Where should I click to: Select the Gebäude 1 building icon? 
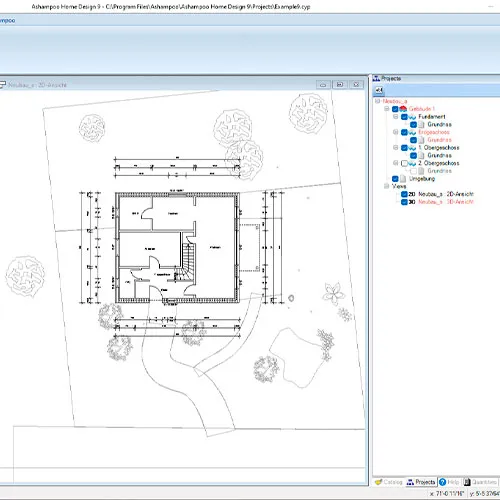tap(403, 109)
